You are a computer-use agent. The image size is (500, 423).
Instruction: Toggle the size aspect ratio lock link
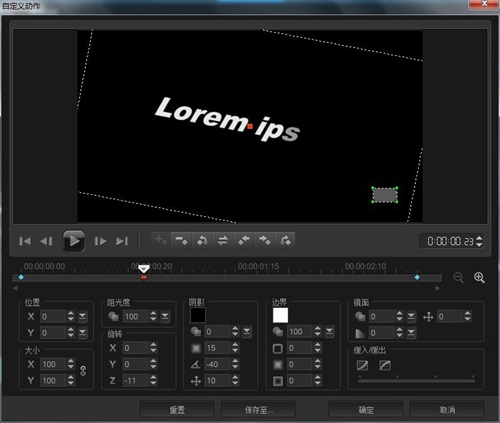pyautogui.click(x=83, y=371)
